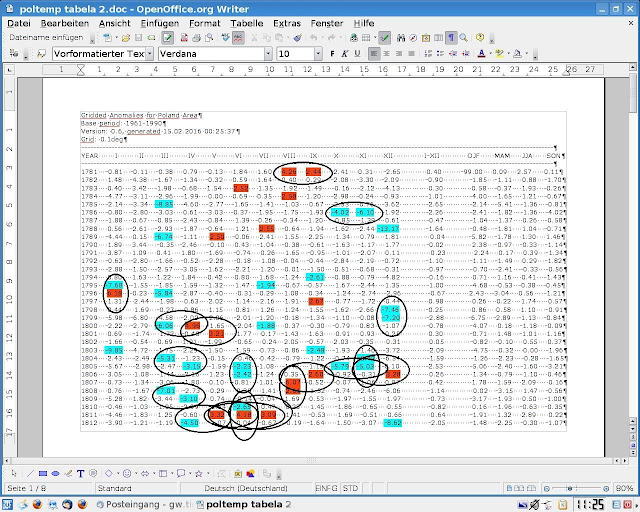The image size is (640, 512).
Task: Toggle underline formatting
Action: [x=358, y=53]
